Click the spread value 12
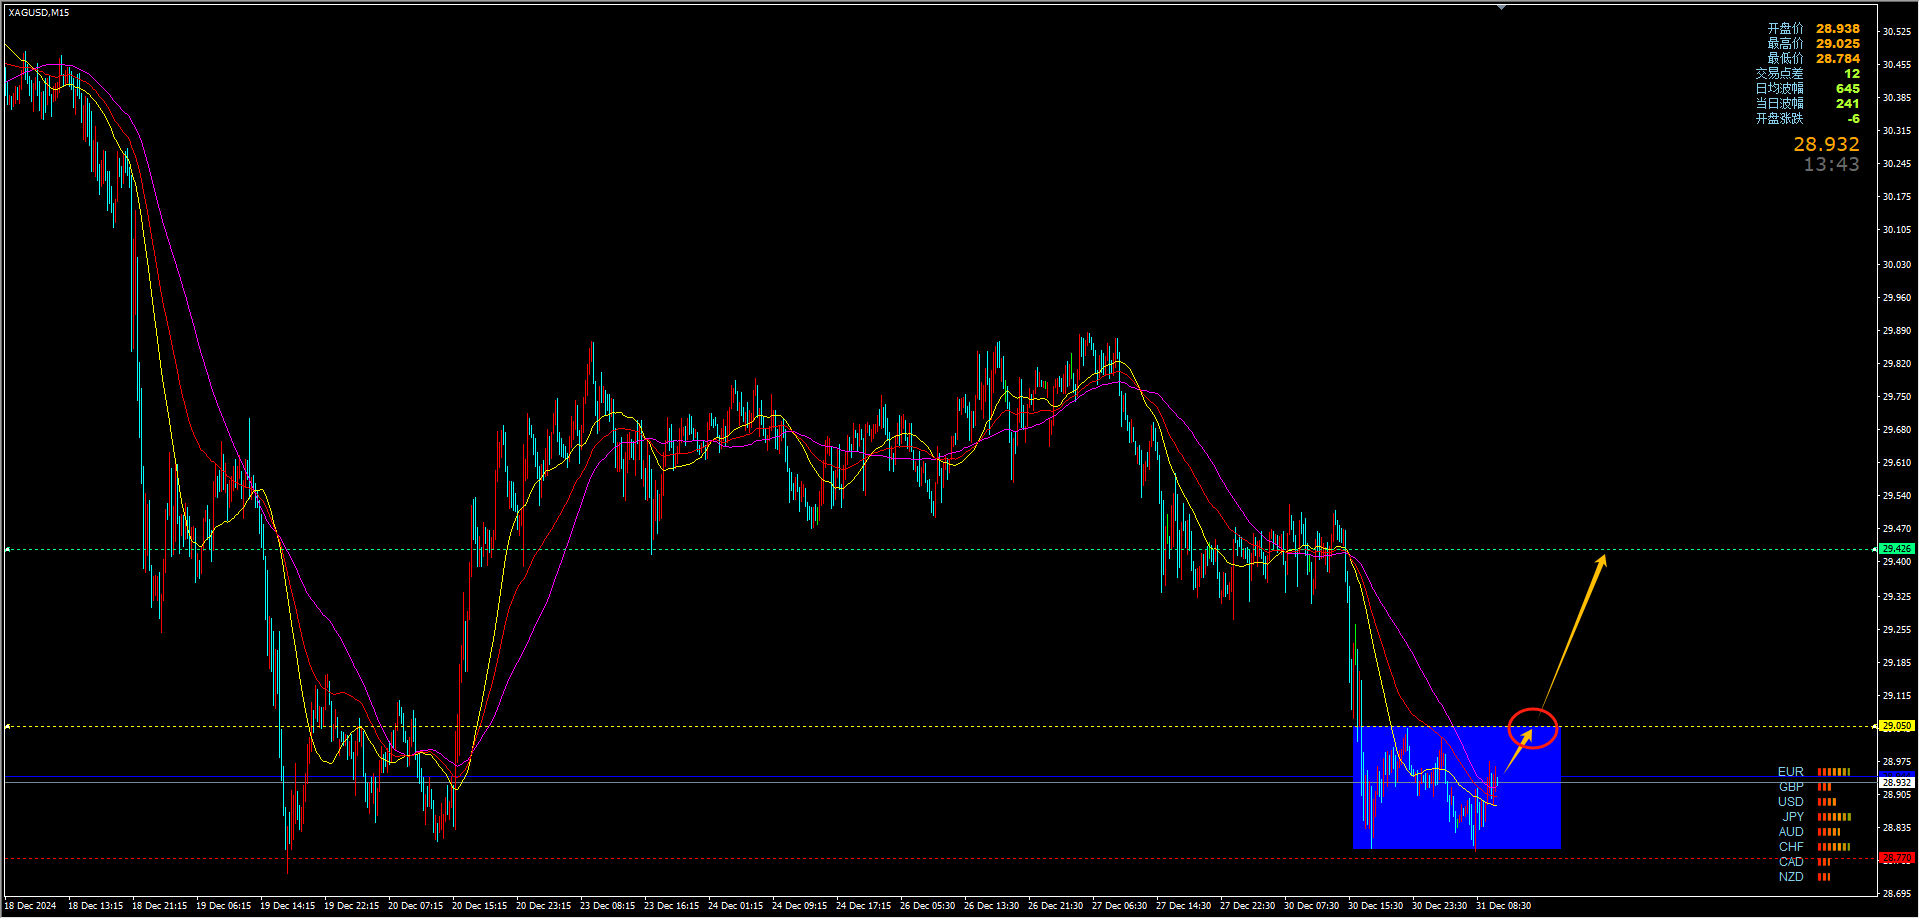 pyautogui.click(x=1852, y=74)
